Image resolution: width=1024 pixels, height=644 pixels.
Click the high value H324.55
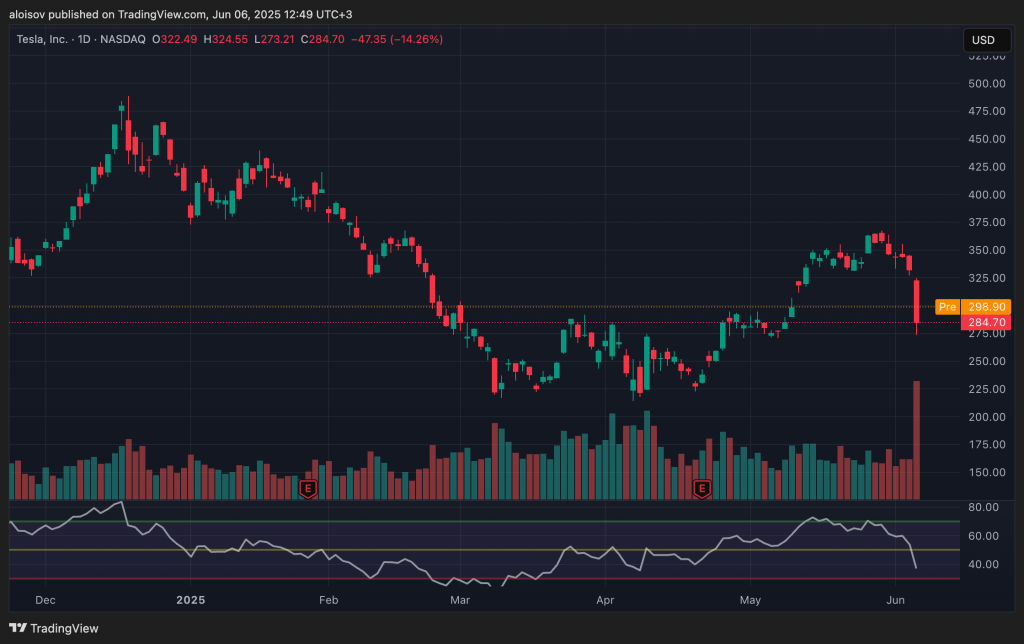(225, 39)
